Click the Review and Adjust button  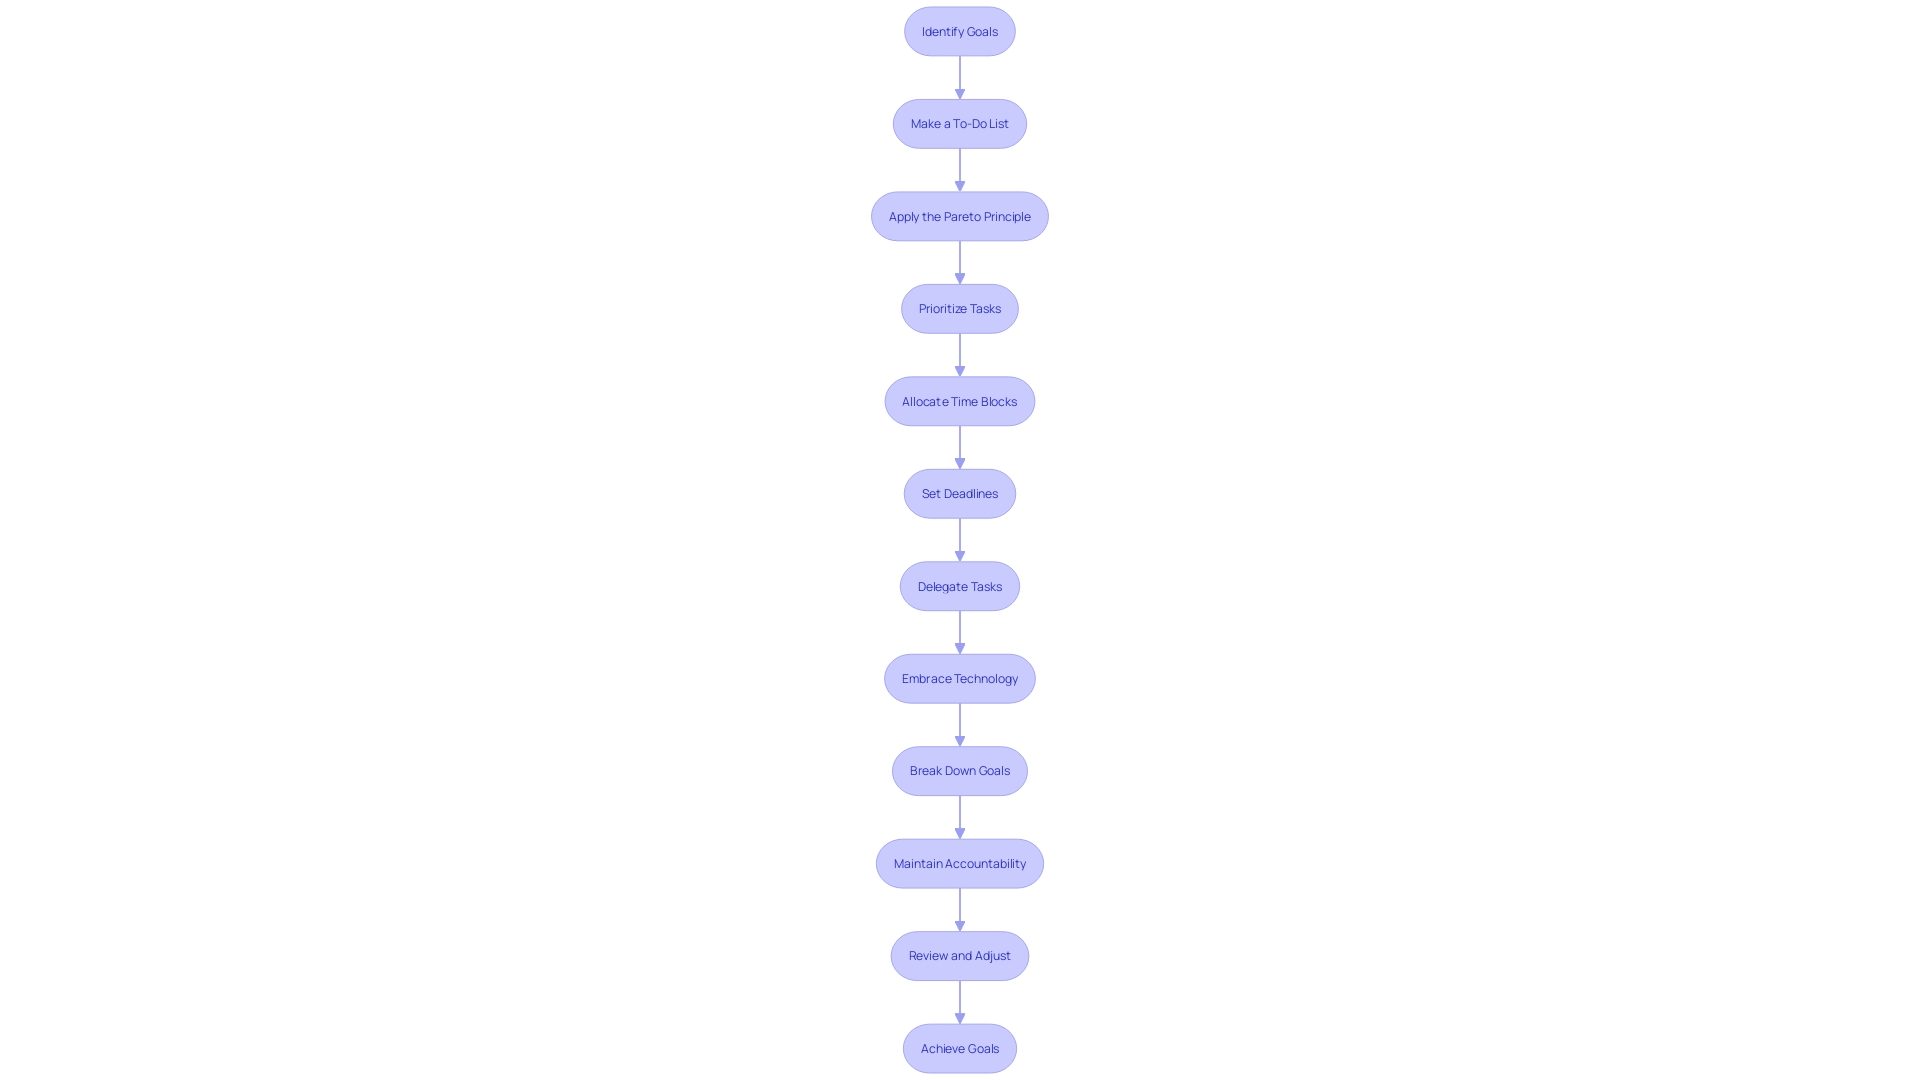(x=960, y=956)
